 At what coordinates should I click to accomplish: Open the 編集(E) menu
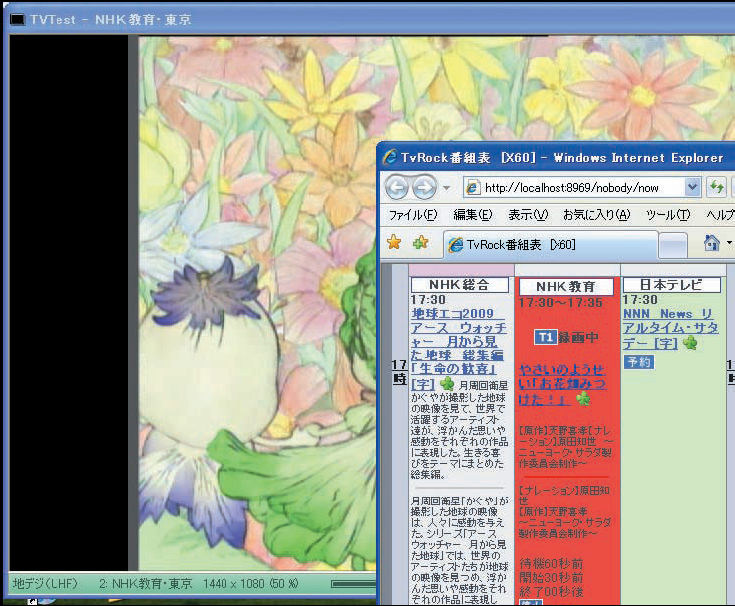(x=472, y=215)
